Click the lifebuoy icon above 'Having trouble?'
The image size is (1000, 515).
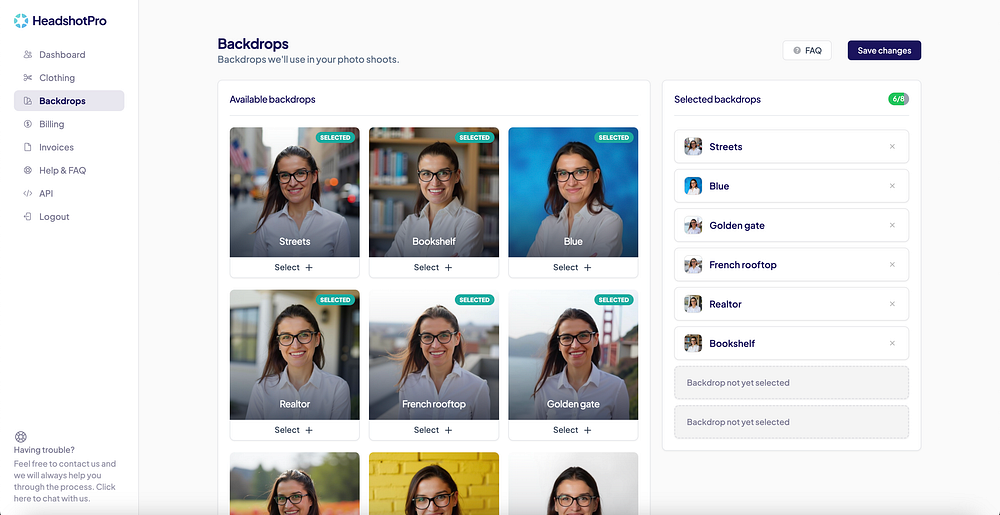[x=20, y=437]
